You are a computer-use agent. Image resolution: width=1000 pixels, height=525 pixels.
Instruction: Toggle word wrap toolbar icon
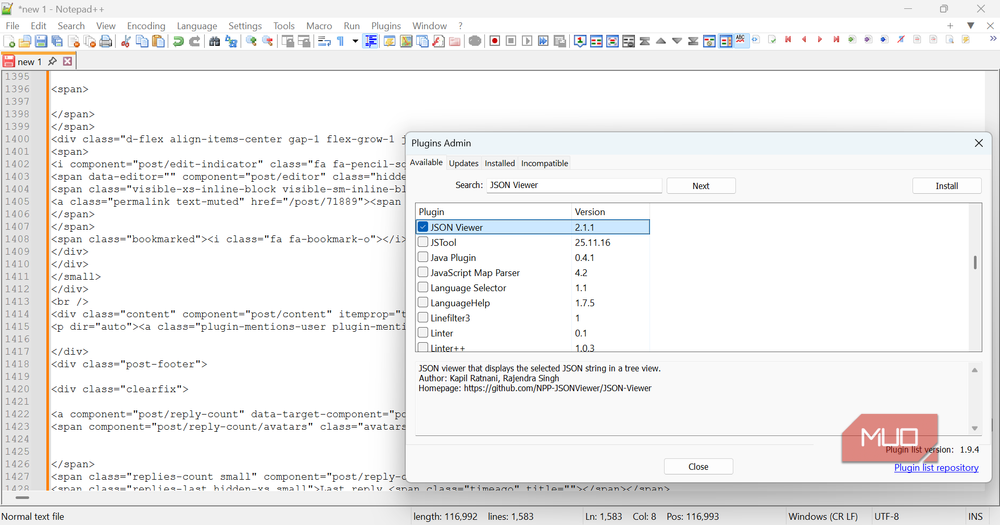pyautogui.click(x=324, y=41)
